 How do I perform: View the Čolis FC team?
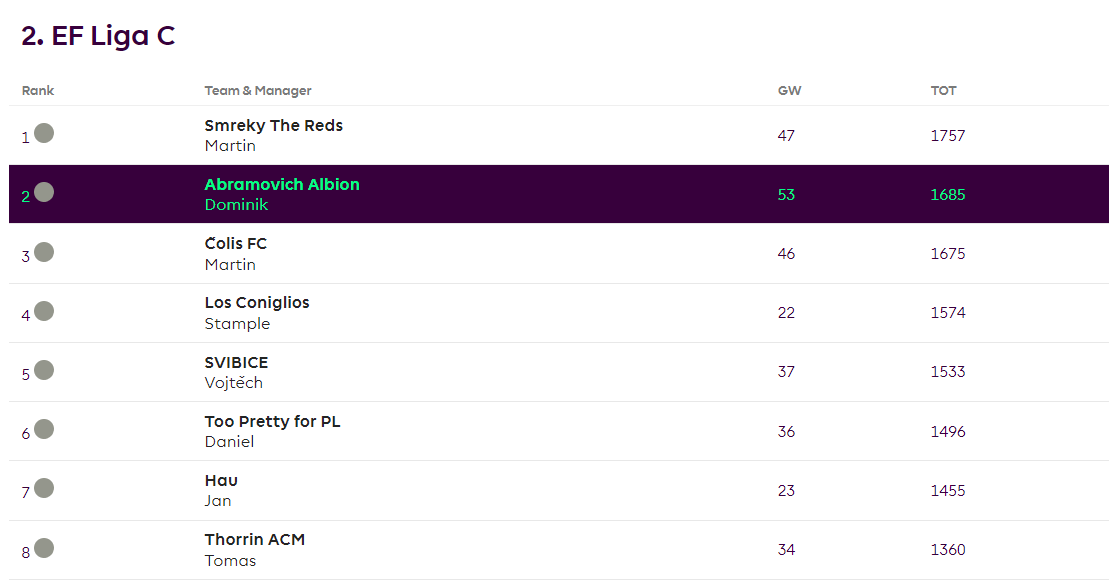(x=236, y=244)
